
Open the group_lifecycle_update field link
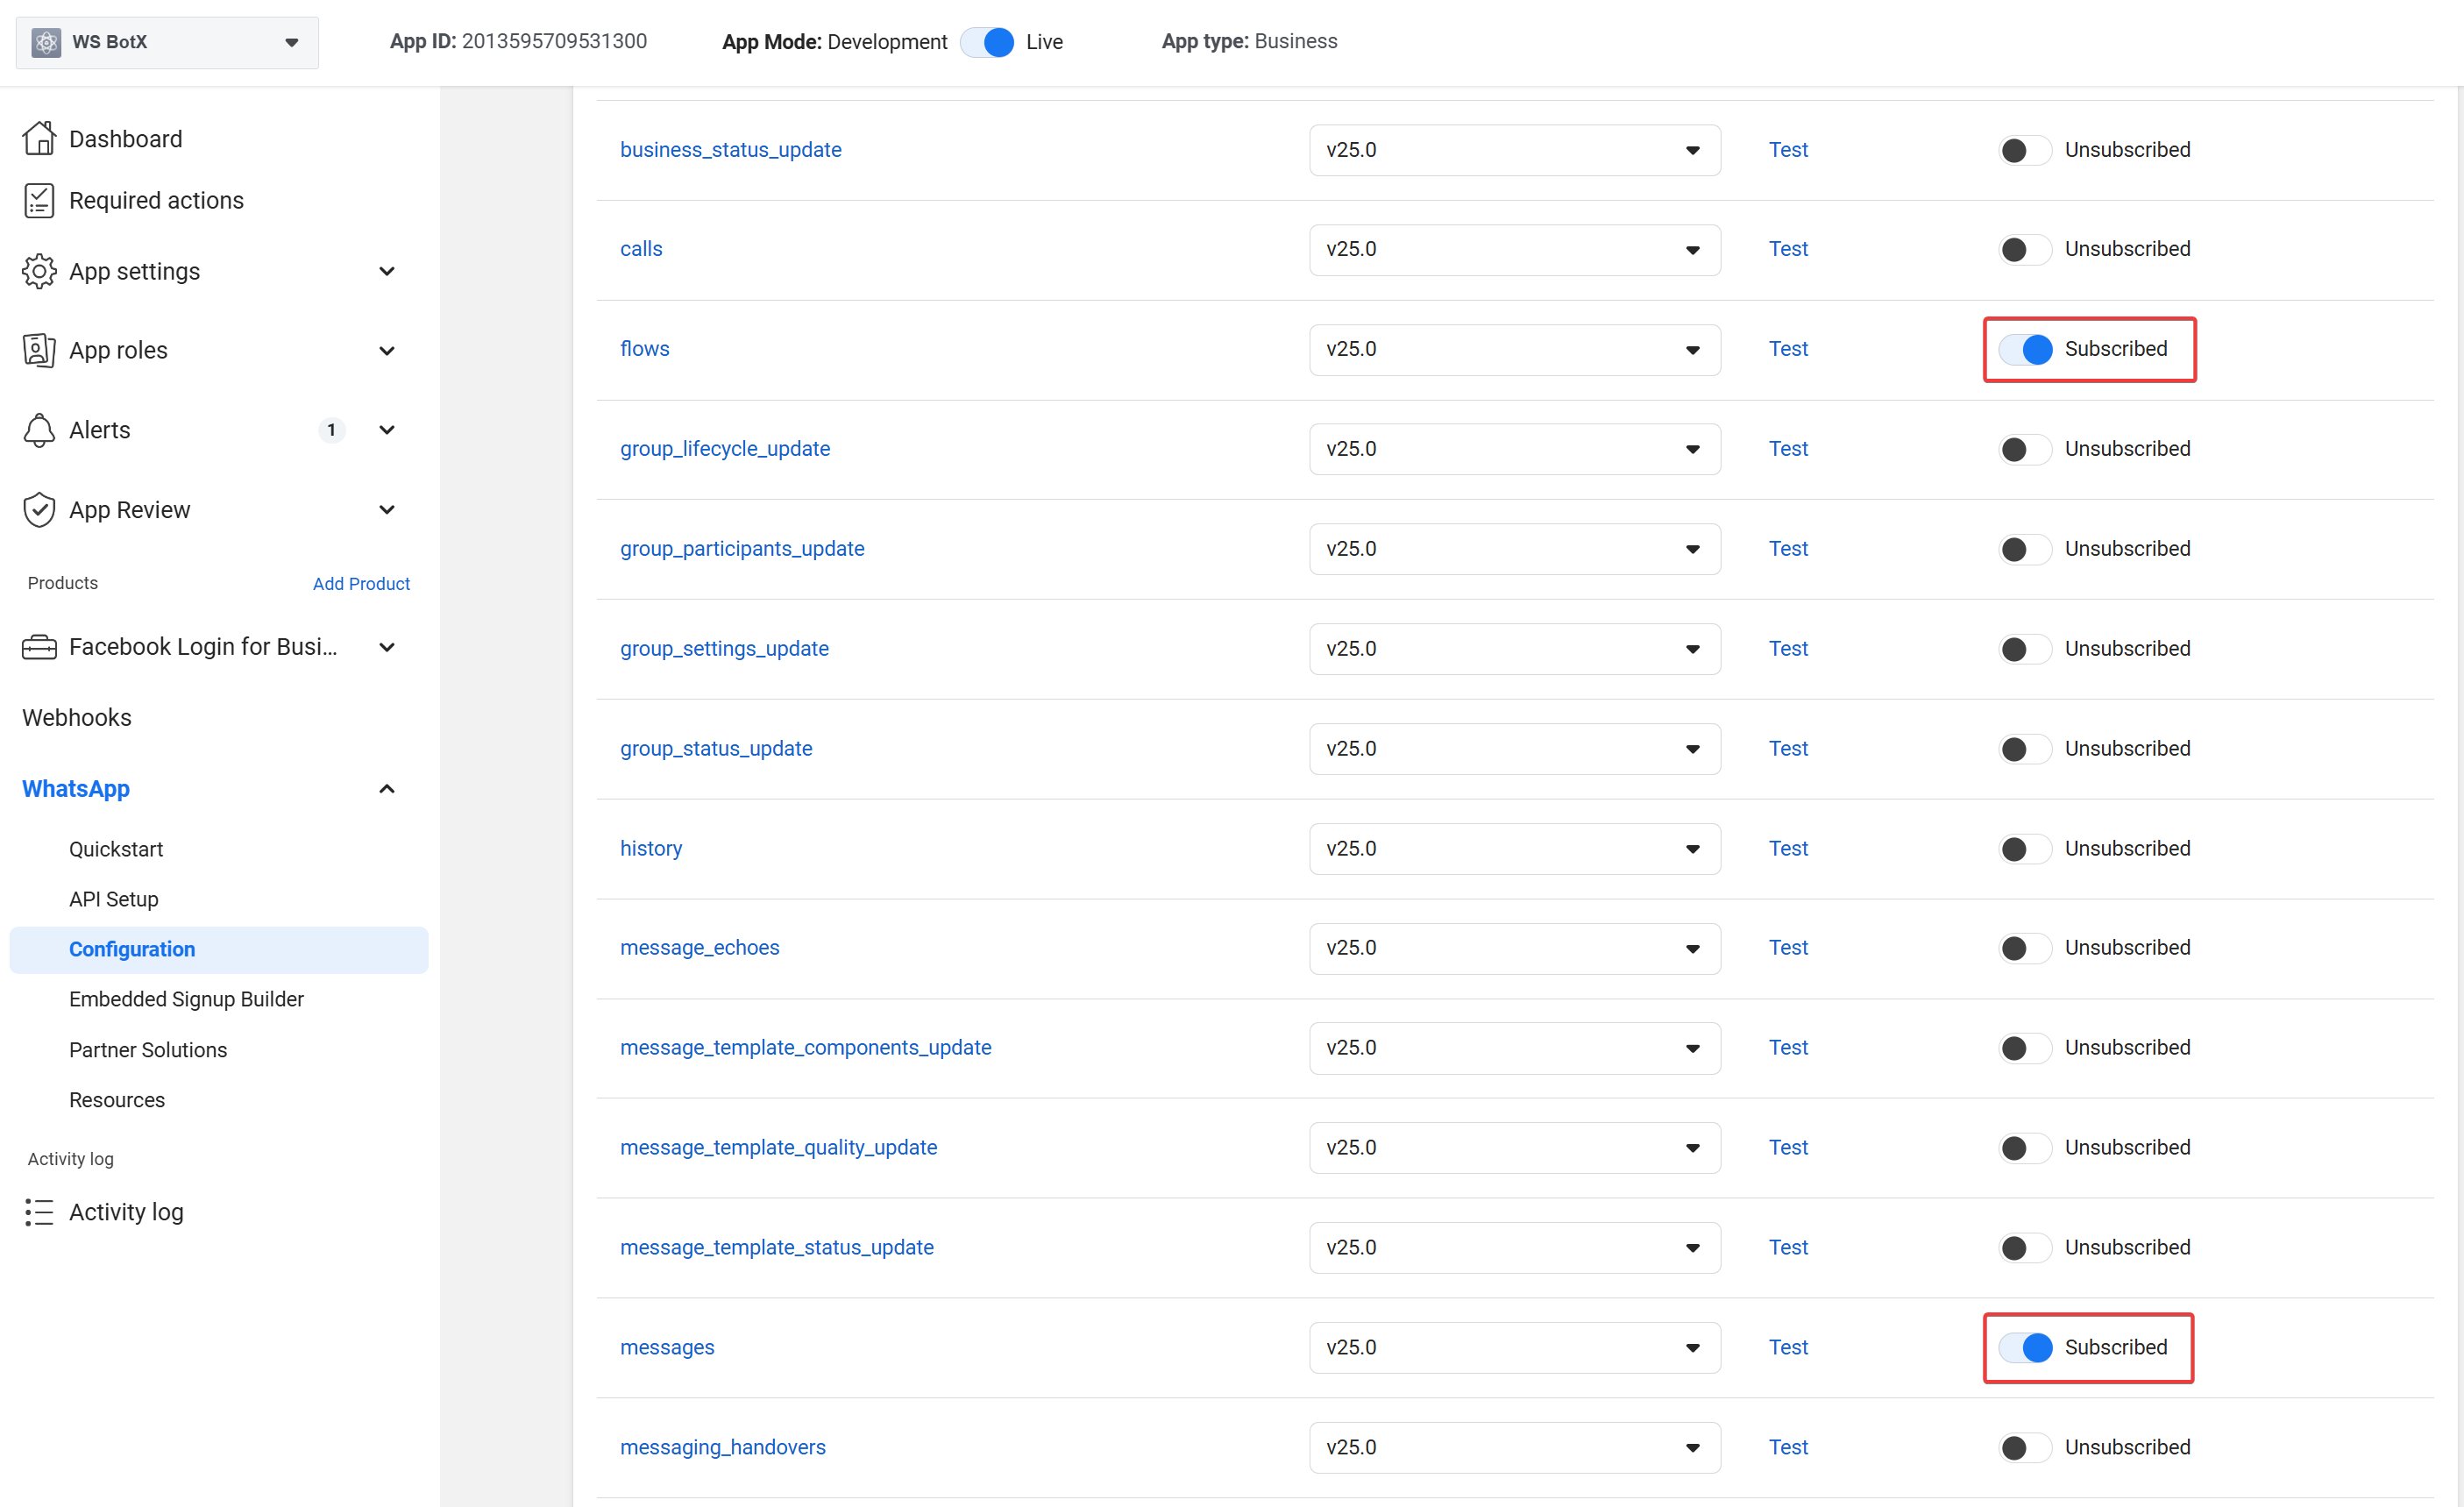[x=725, y=449]
